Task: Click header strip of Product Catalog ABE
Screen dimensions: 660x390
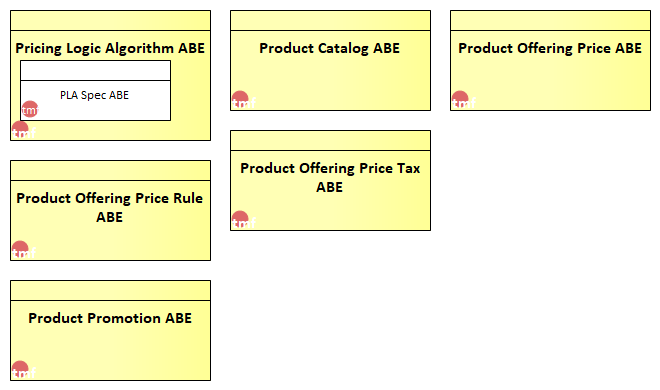Action: 330,21
